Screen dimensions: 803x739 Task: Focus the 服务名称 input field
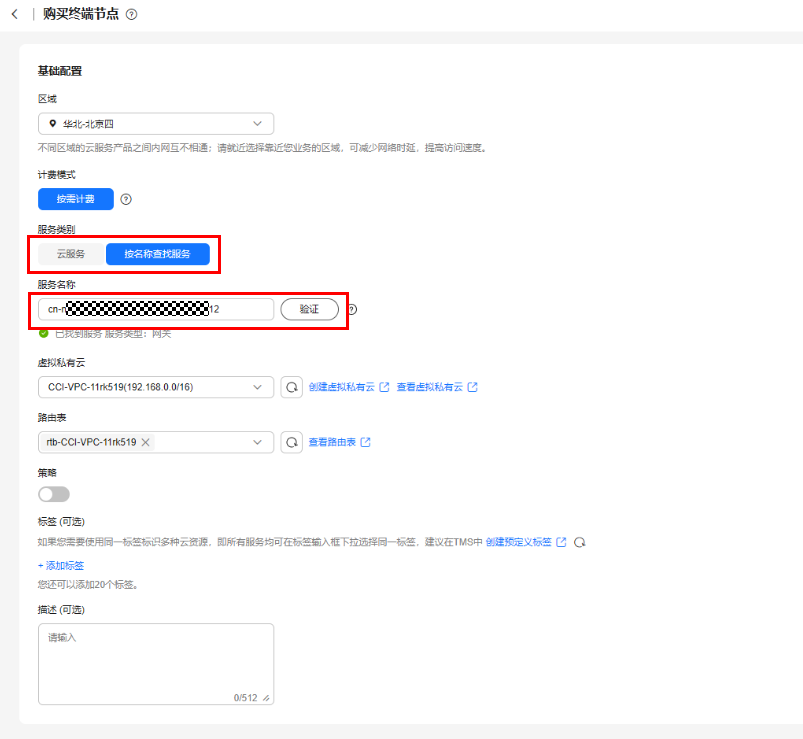point(156,309)
